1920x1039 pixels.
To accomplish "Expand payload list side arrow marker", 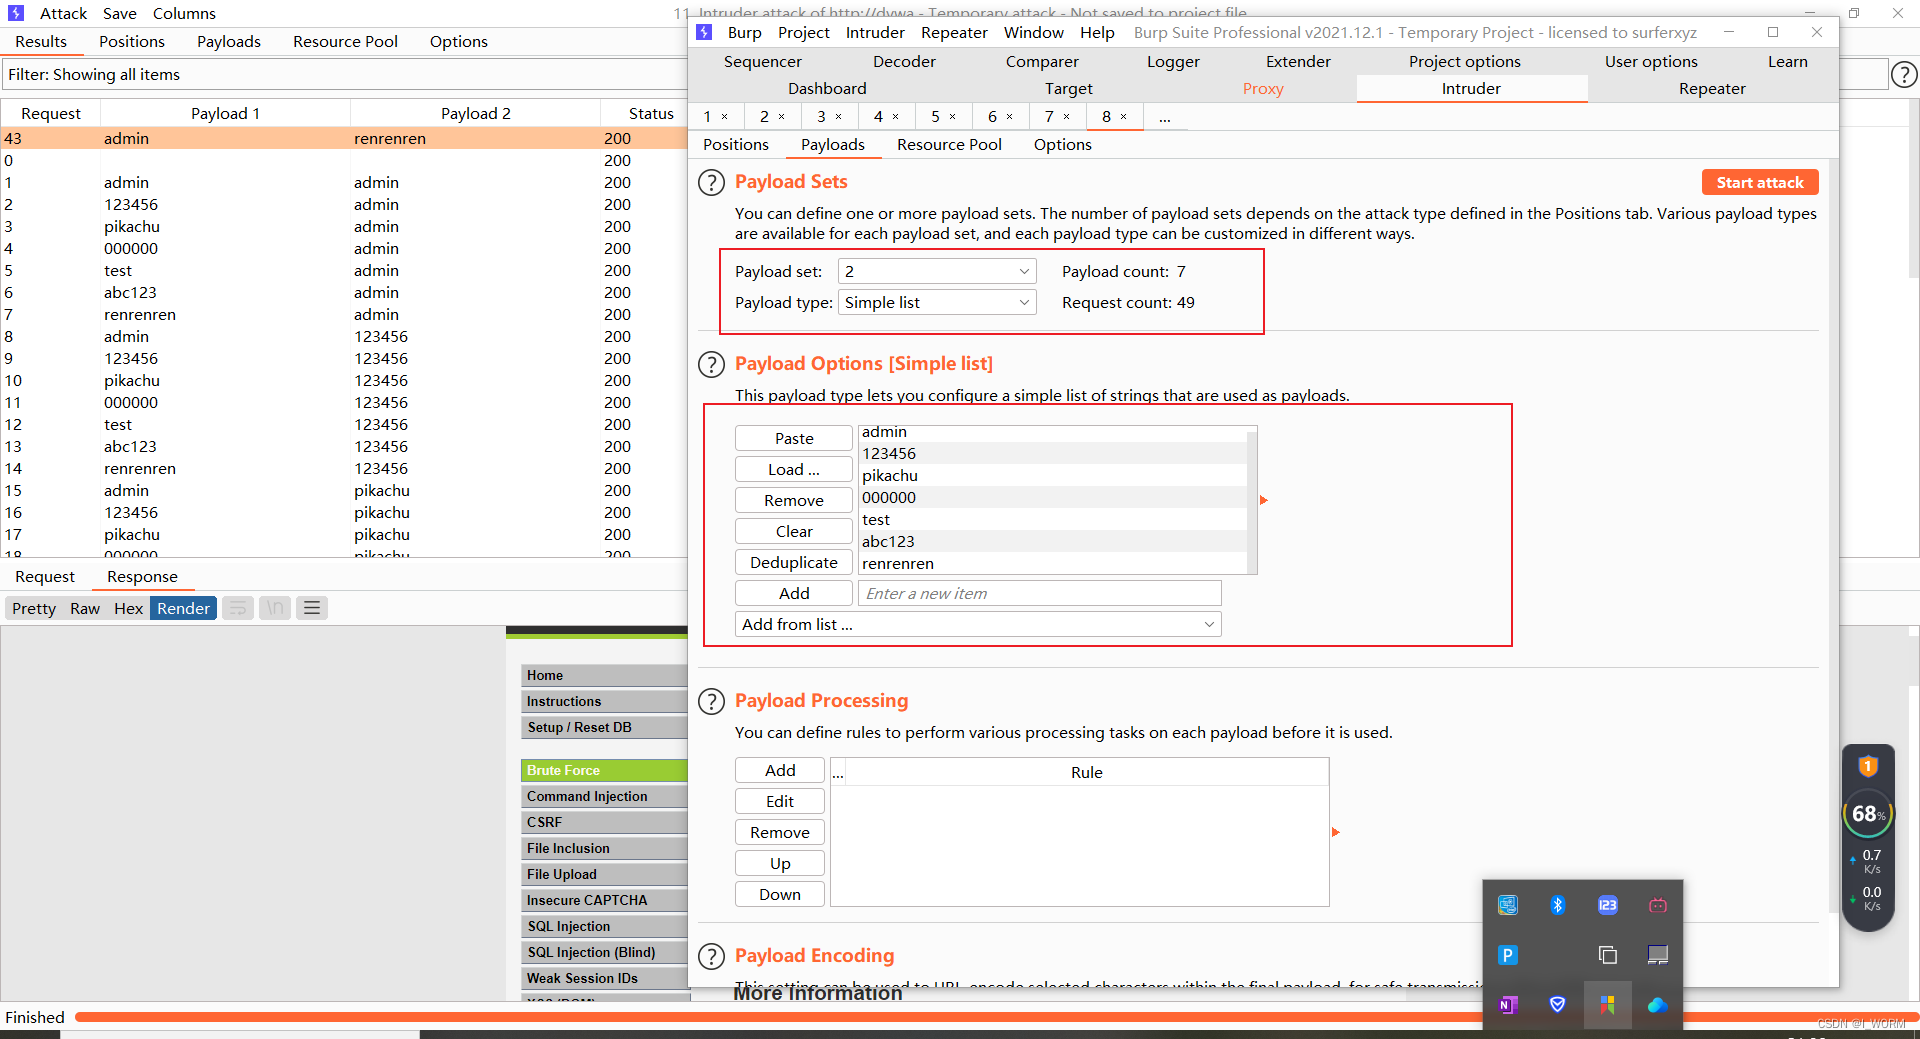I will pos(1263,500).
